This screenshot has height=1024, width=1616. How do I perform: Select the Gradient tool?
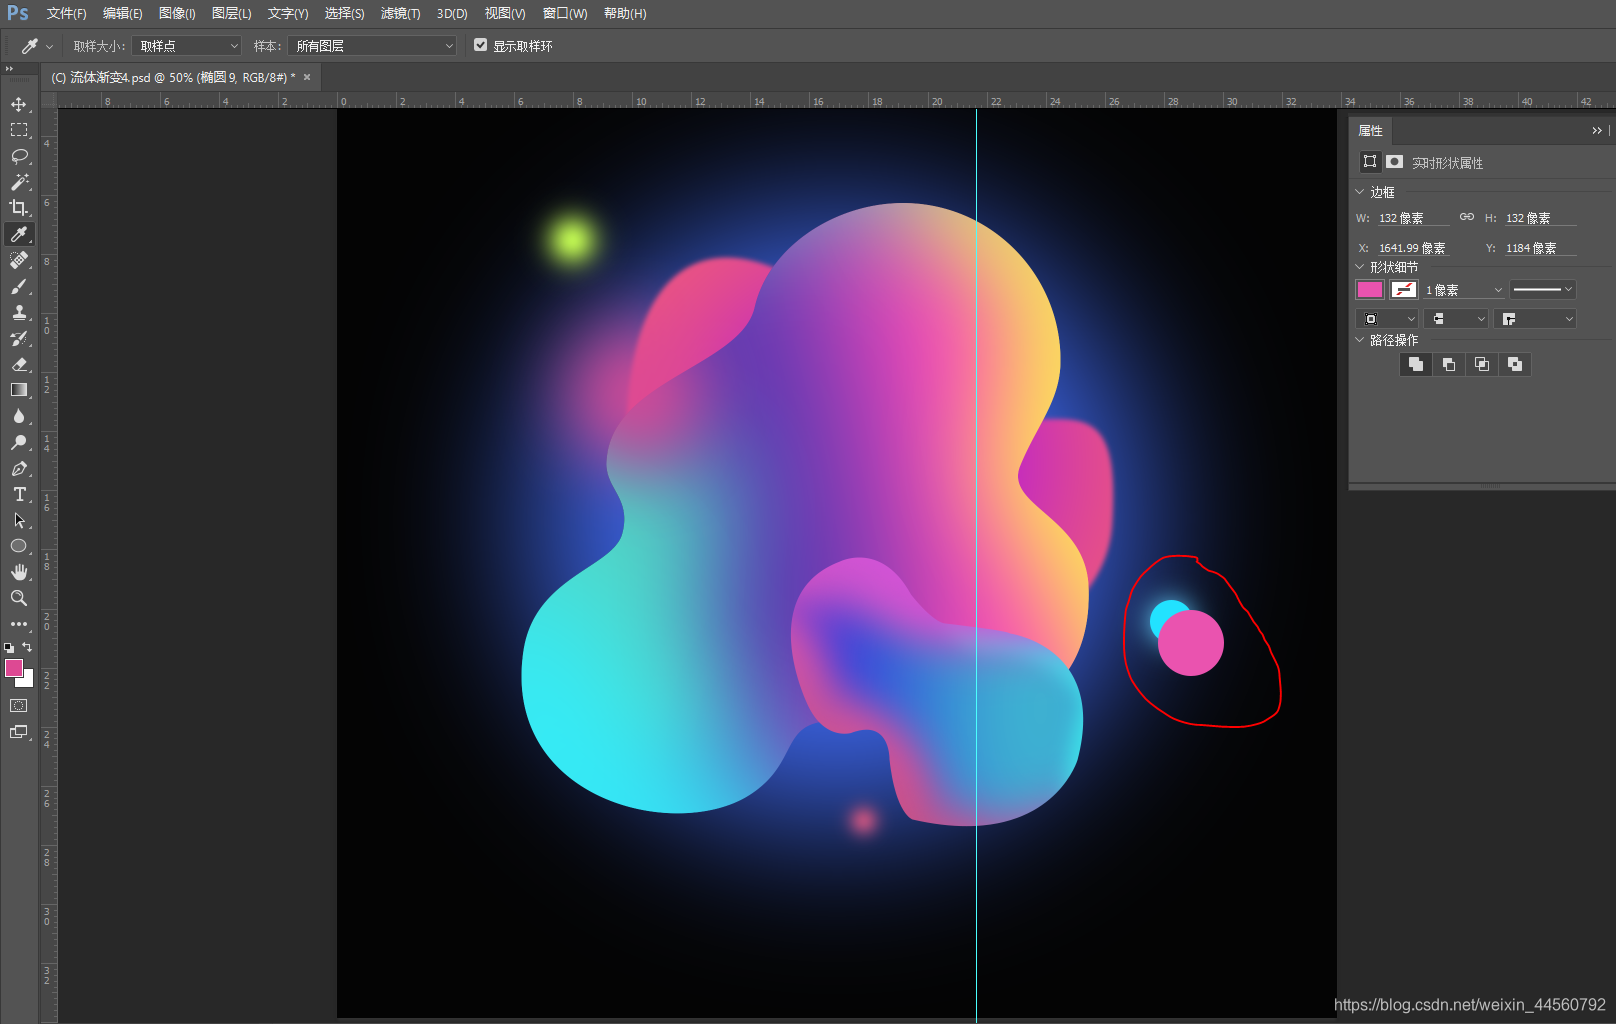click(x=19, y=390)
